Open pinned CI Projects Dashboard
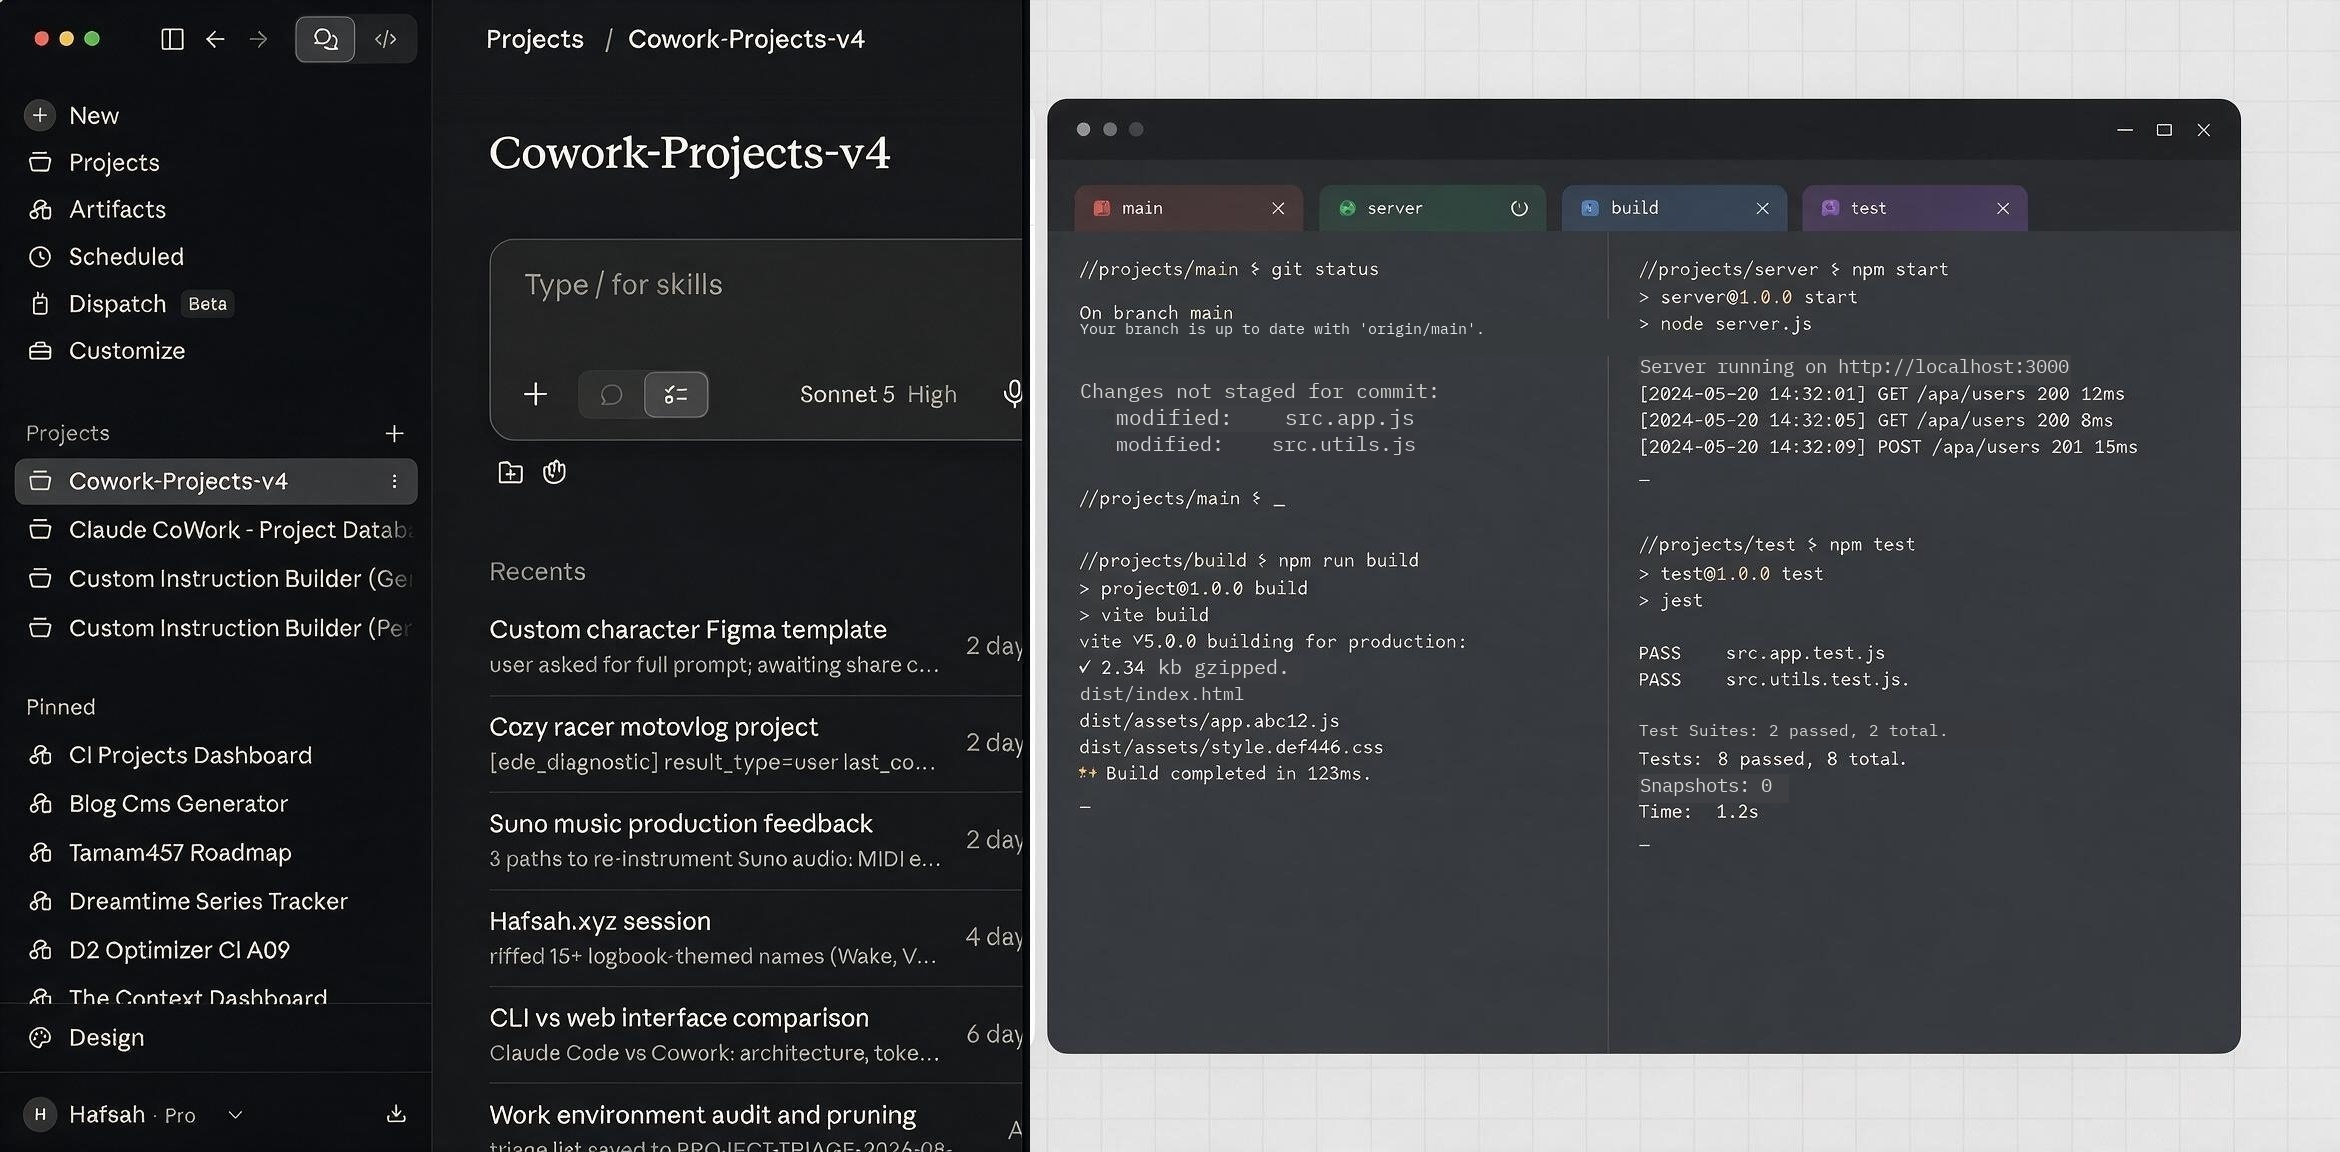The height and width of the screenshot is (1152, 2340). (x=170, y=755)
